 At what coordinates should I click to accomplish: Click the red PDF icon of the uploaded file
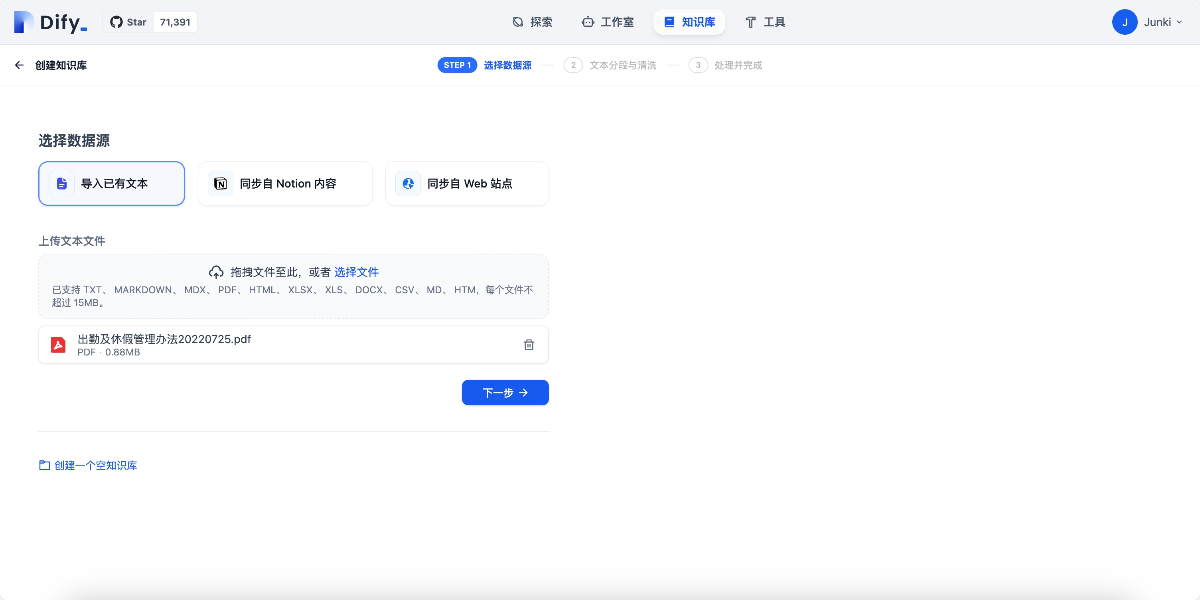(x=59, y=343)
